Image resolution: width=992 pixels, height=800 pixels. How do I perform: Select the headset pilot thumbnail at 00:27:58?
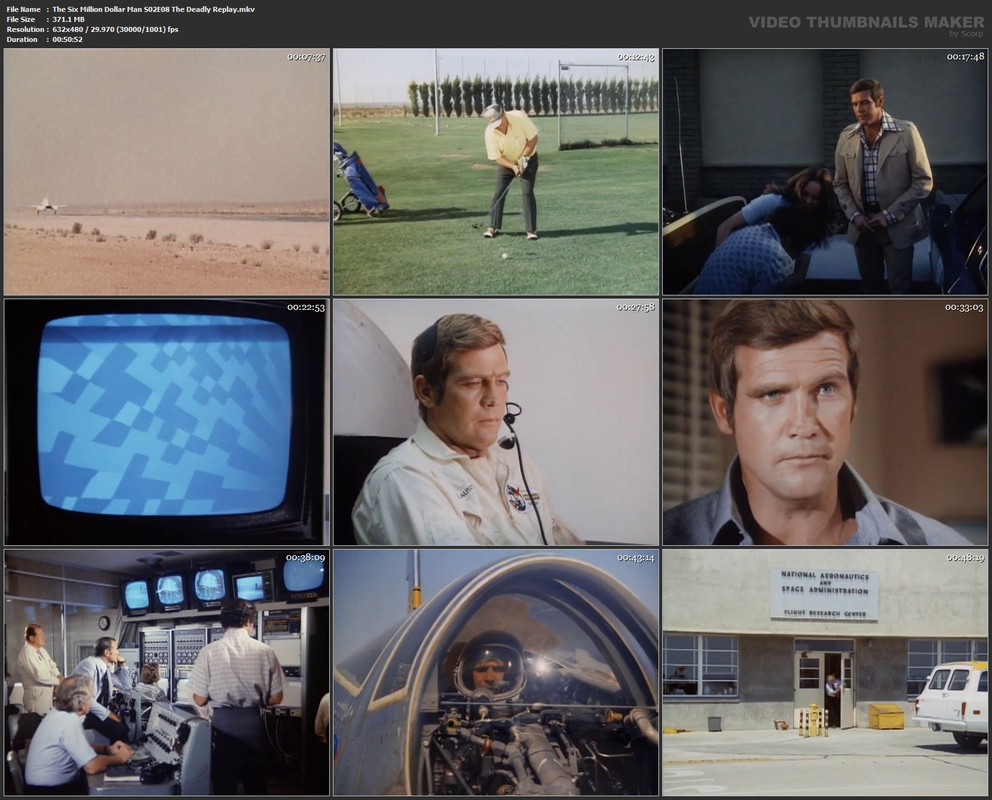click(x=496, y=422)
